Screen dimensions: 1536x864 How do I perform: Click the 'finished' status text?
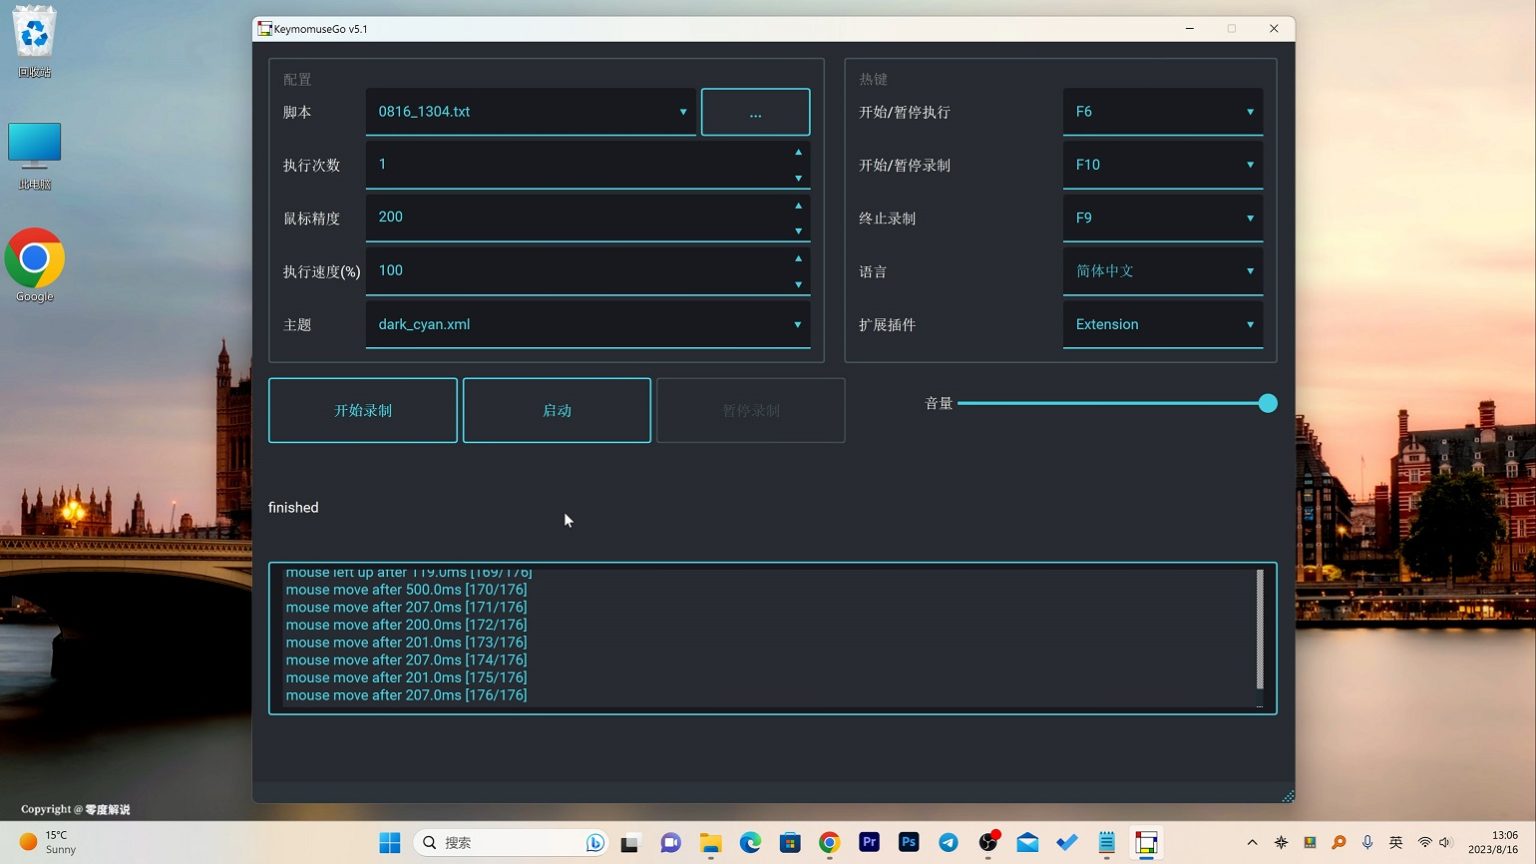click(293, 508)
